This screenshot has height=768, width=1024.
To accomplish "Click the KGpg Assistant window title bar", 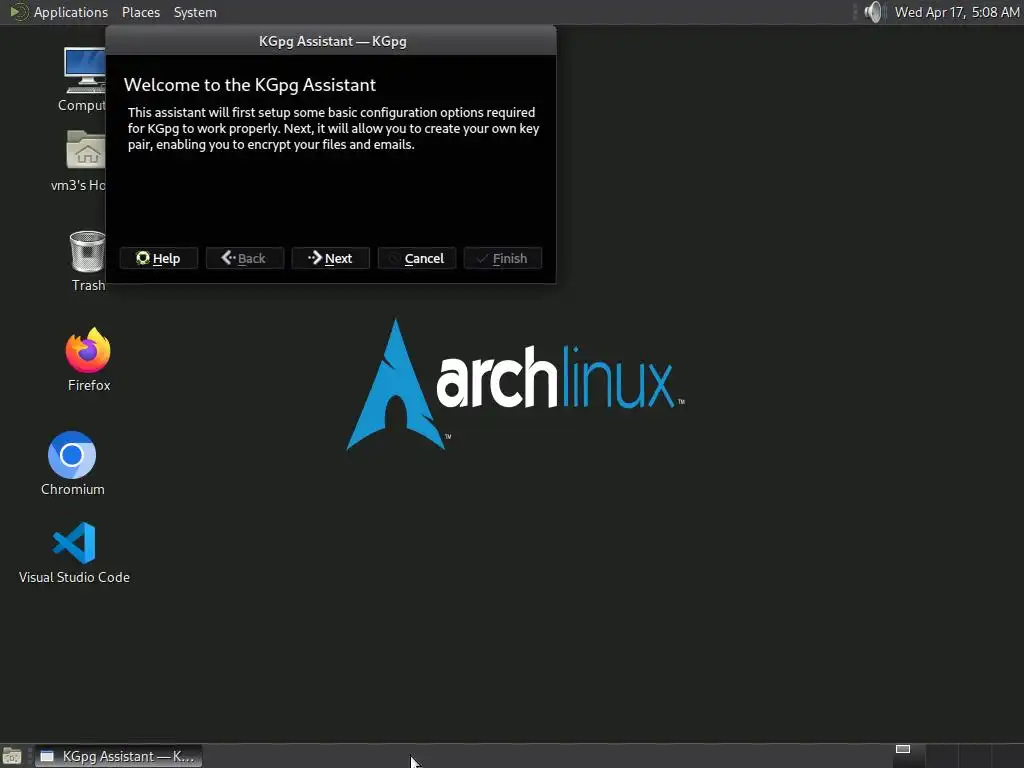I will pos(331,40).
